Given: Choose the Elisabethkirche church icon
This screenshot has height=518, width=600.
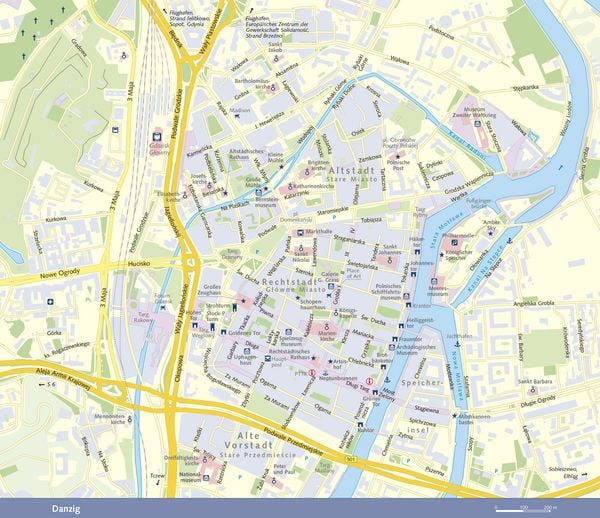Looking at the screenshot, I should [185, 195].
